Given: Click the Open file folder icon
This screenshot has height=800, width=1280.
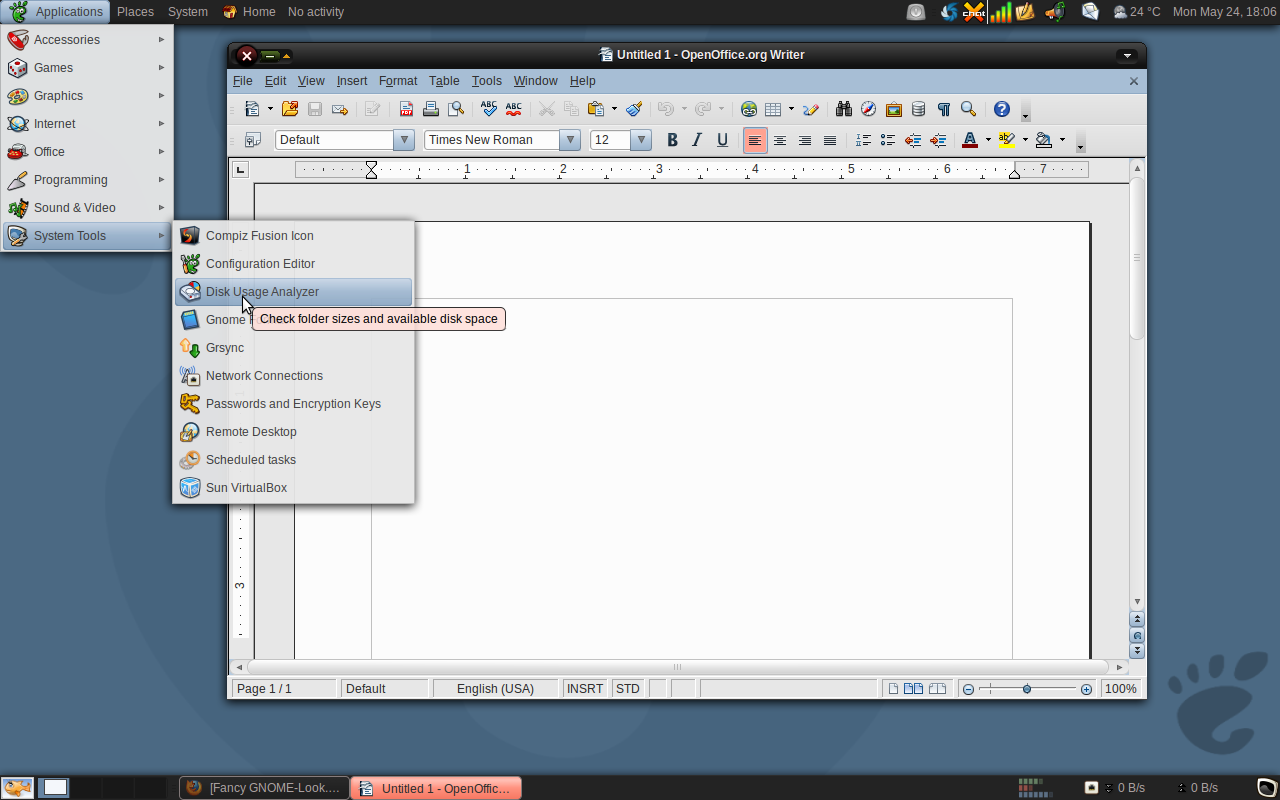Looking at the screenshot, I should click(290, 109).
